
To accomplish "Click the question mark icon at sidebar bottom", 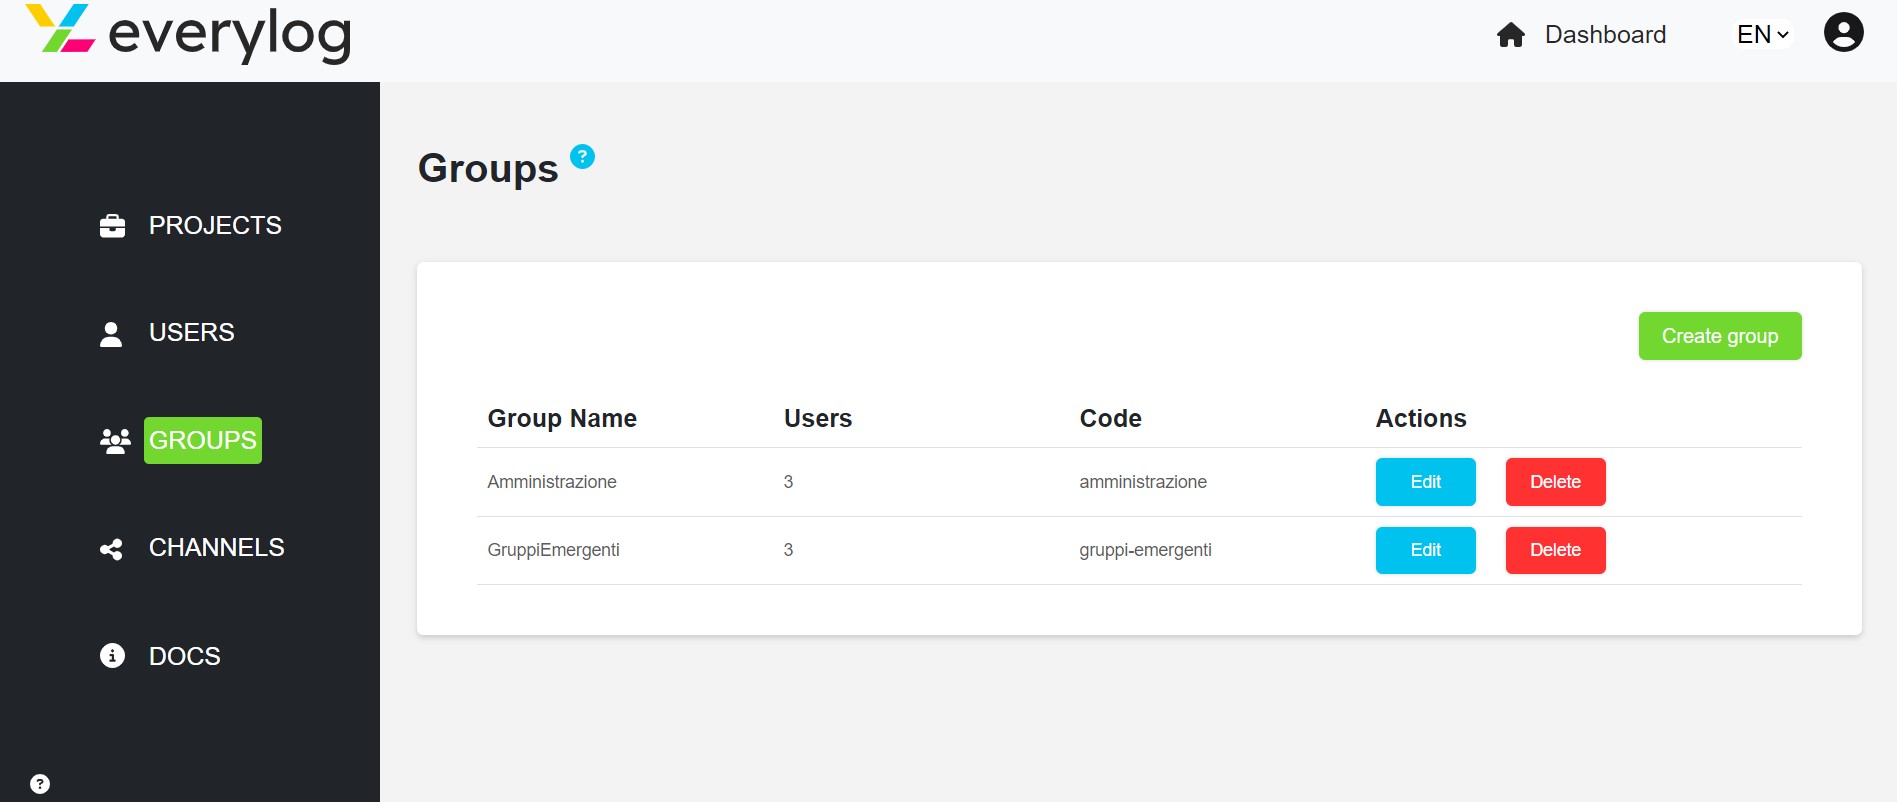I will click(x=40, y=784).
